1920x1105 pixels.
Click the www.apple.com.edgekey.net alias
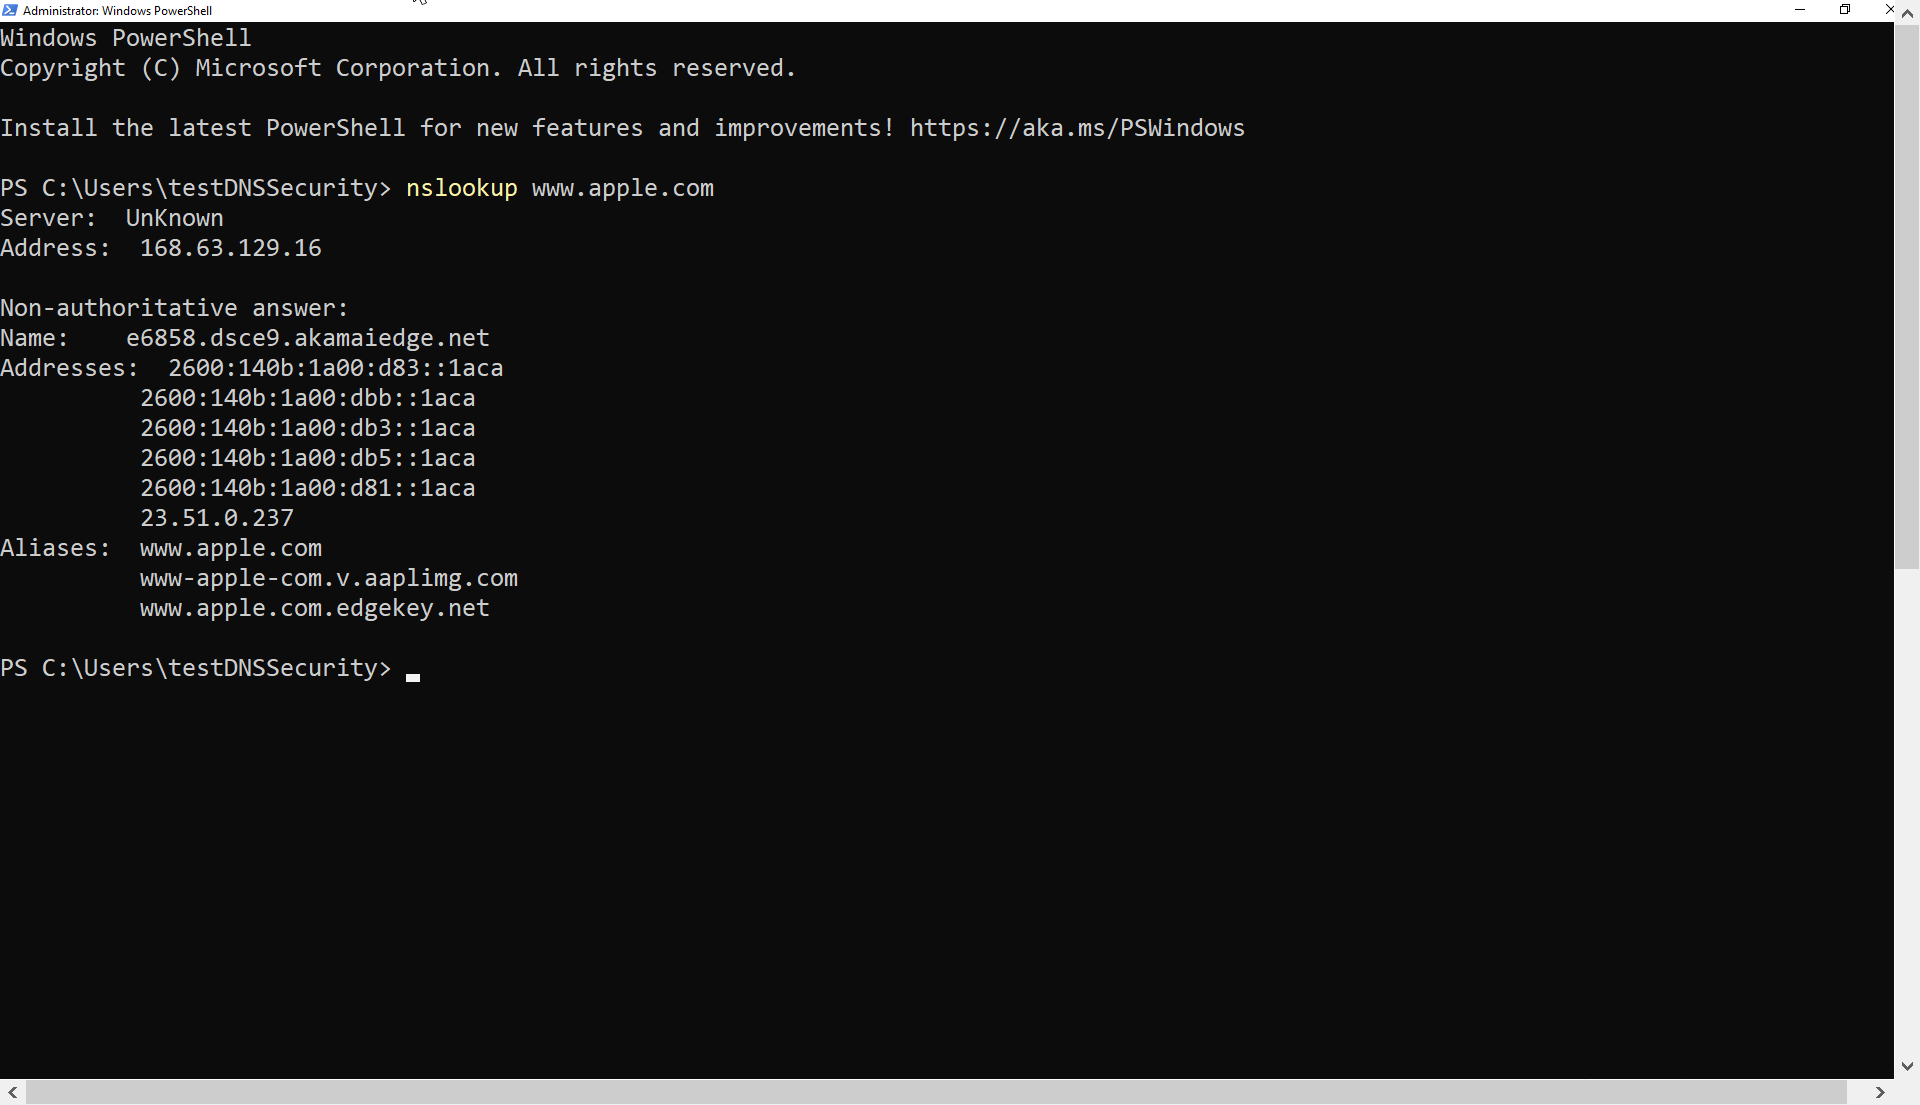[x=314, y=608]
